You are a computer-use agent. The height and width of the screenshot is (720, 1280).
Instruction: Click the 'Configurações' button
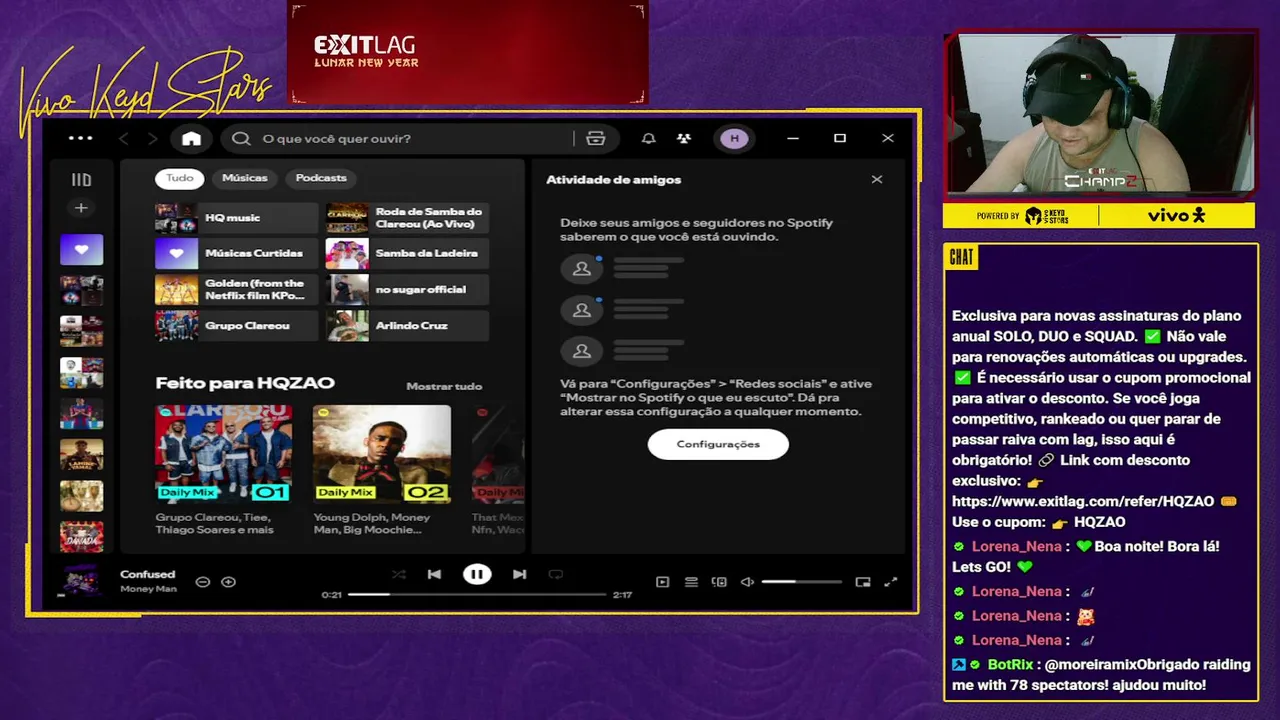point(718,444)
